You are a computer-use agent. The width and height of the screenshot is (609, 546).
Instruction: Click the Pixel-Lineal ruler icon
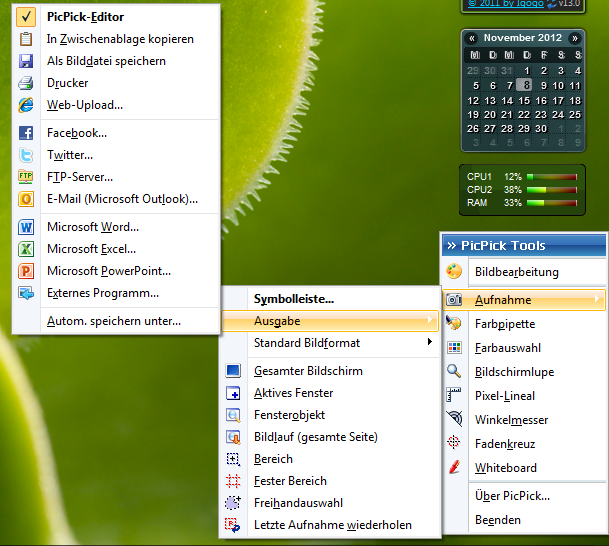(x=455, y=396)
